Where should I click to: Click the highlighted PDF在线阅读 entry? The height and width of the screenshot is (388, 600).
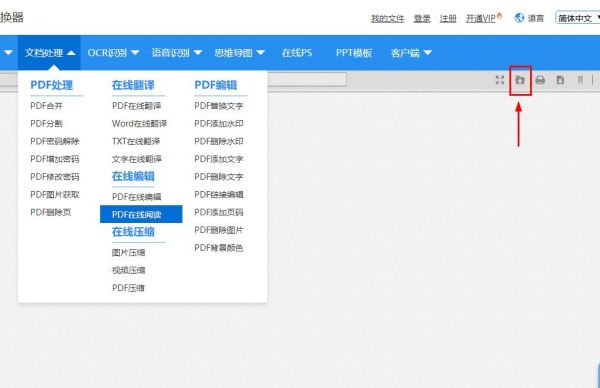click(141, 214)
